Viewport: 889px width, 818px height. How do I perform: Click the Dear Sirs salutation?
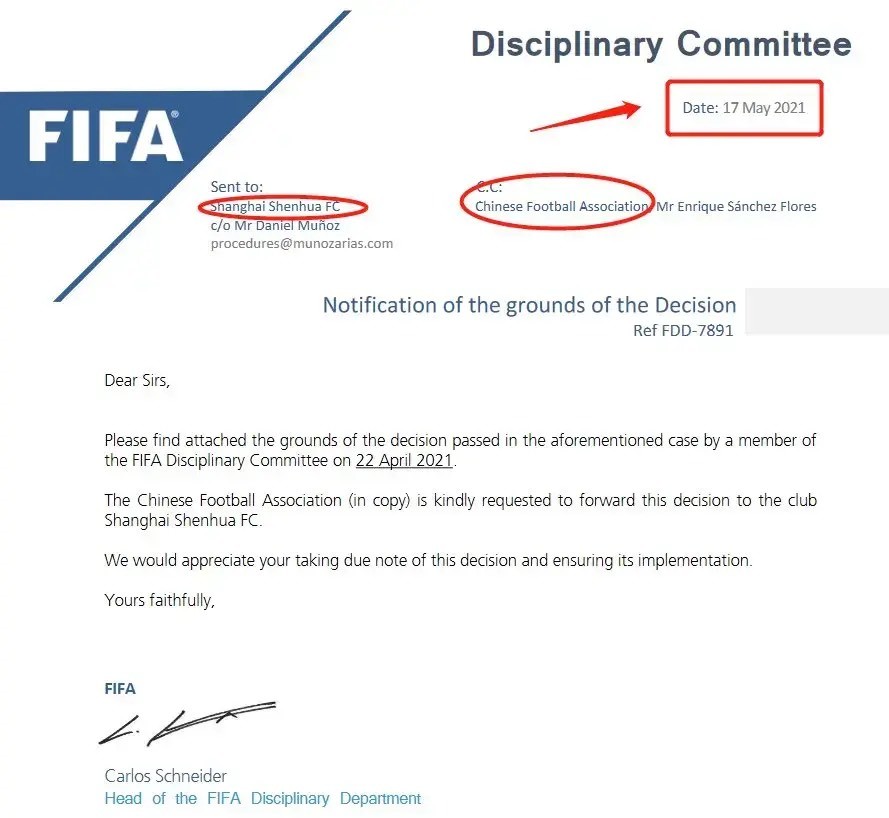[137, 380]
